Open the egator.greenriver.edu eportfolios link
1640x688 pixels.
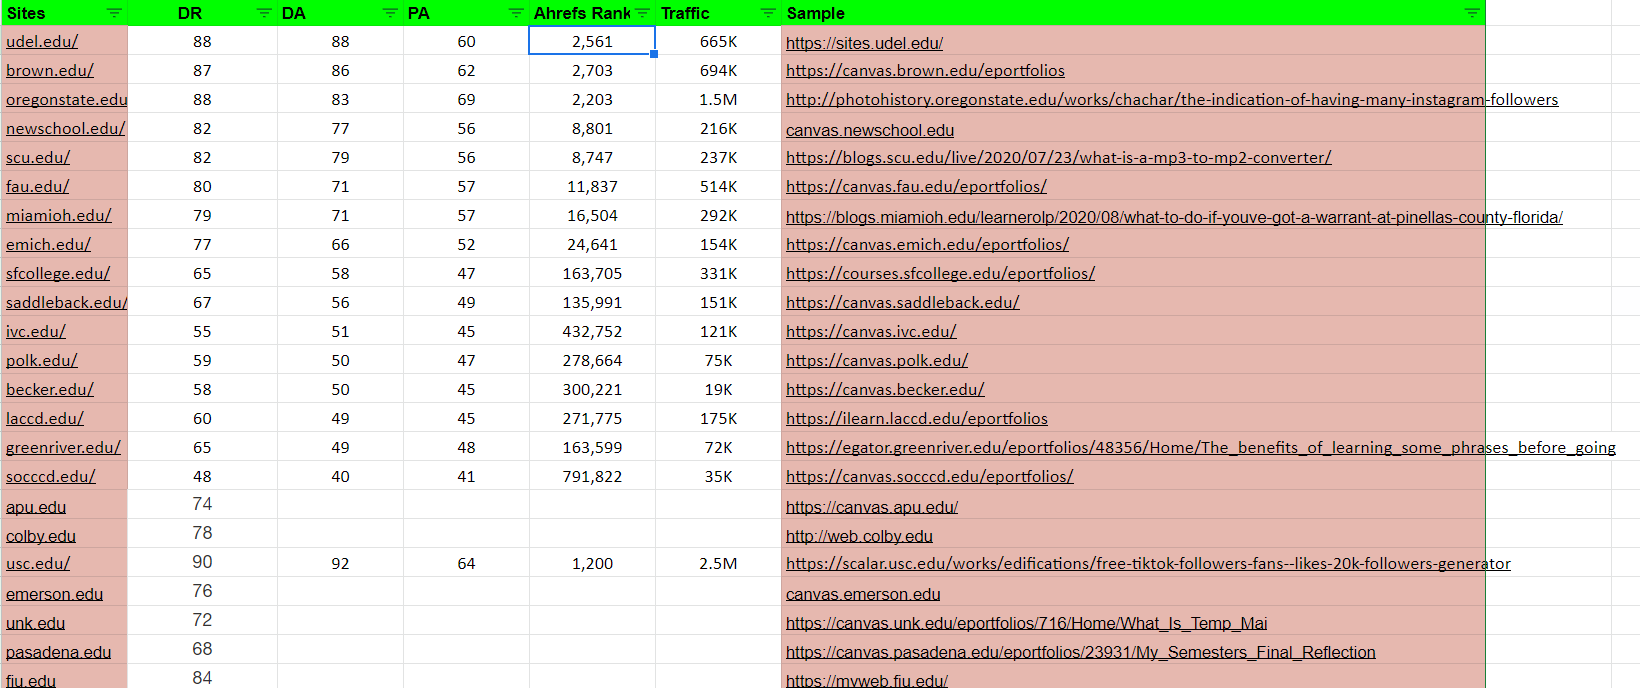pyautogui.click(x=1201, y=448)
